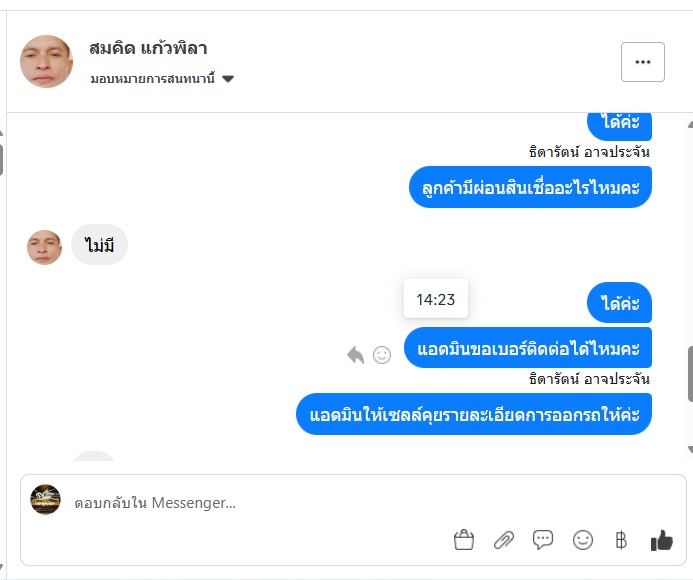Click the chat scrollbar thumb on right
Viewport: 693px width, 580px height.
coord(690,373)
